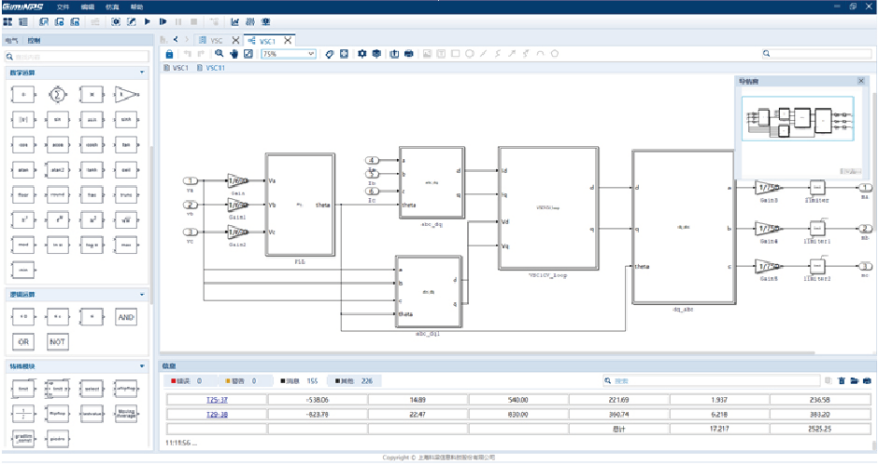
Task: Click the trash icon in message panel
Action: (841, 381)
